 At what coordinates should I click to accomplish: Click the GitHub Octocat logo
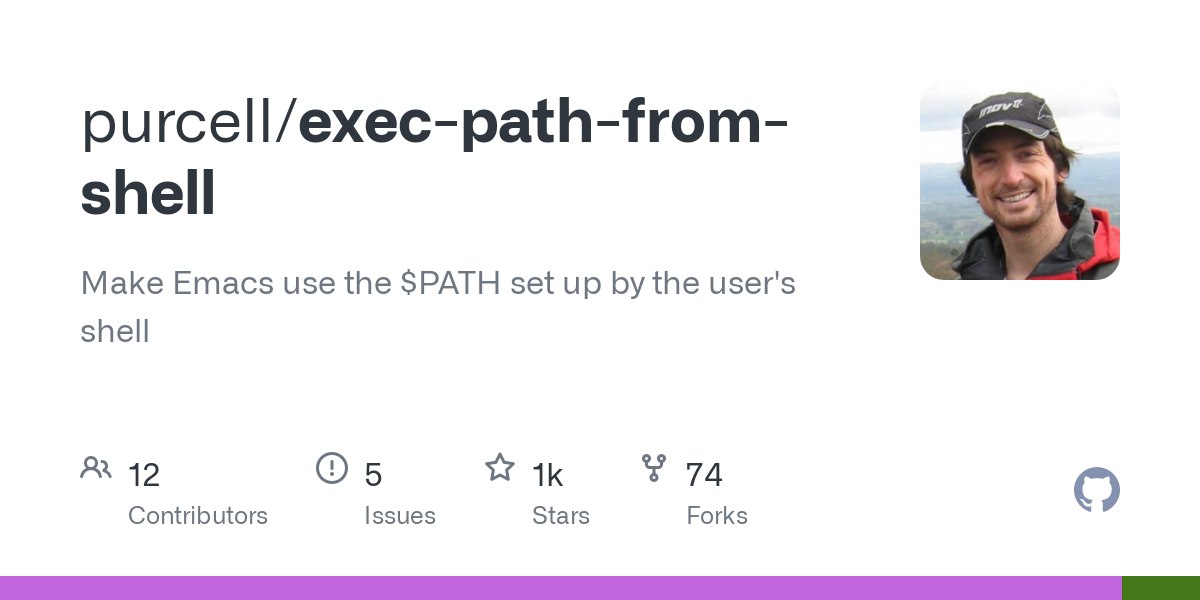coord(1096,491)
